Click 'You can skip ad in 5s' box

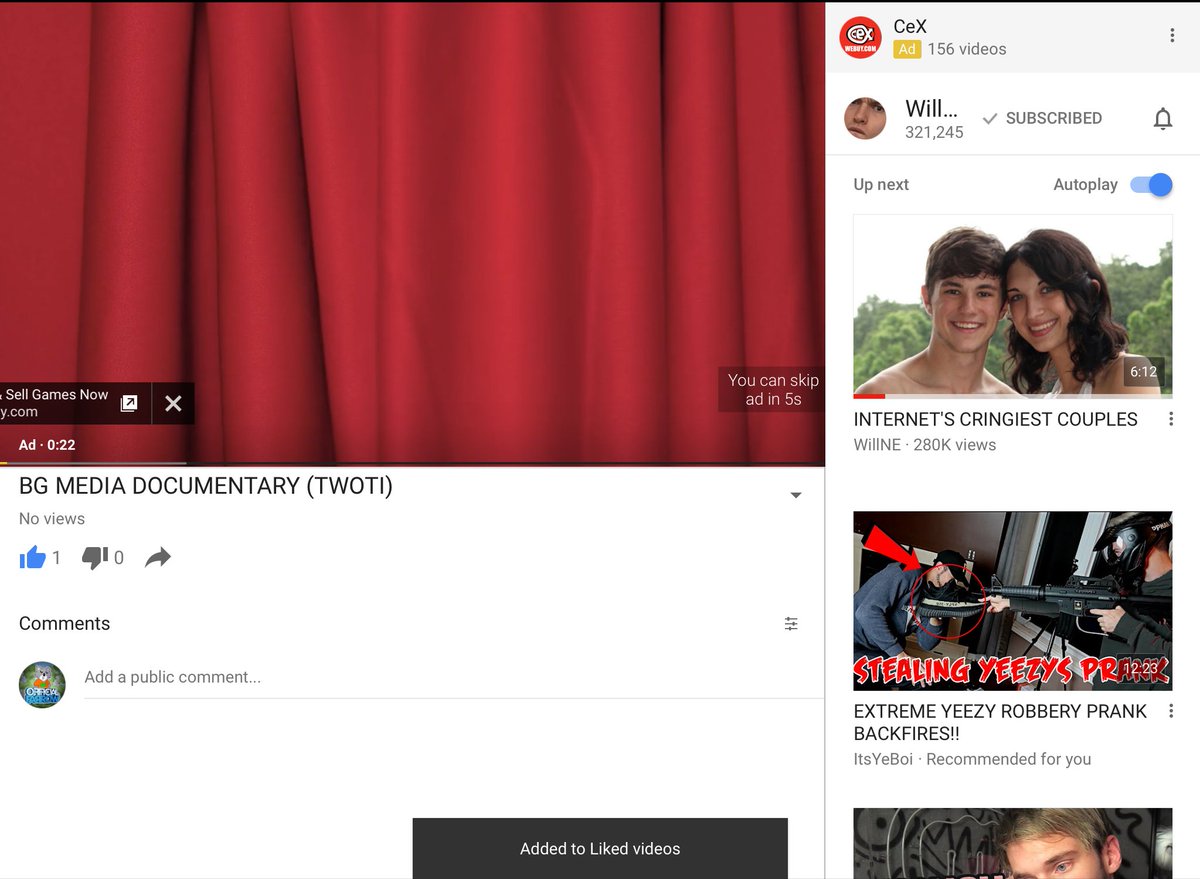[773, 389]
